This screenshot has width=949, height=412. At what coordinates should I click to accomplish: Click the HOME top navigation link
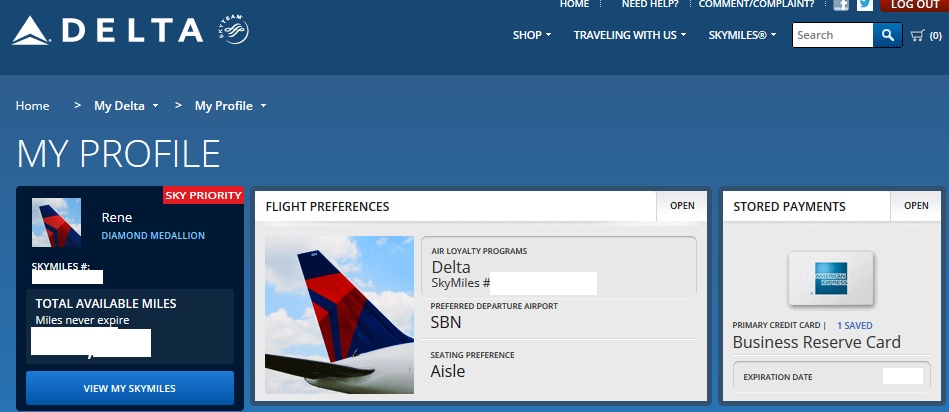(574, 5)
